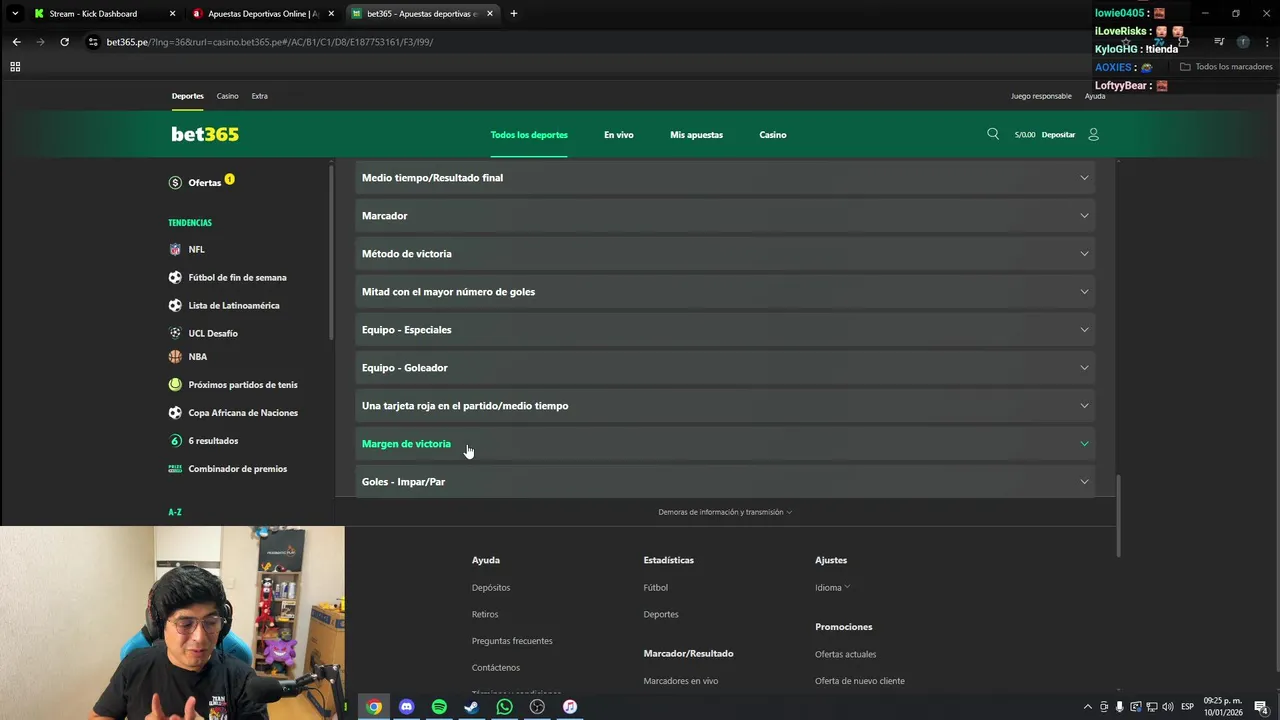Open Copa Africana de Naciones
The width and height of the screenshot is (1280, 720).
pos(243,412)
